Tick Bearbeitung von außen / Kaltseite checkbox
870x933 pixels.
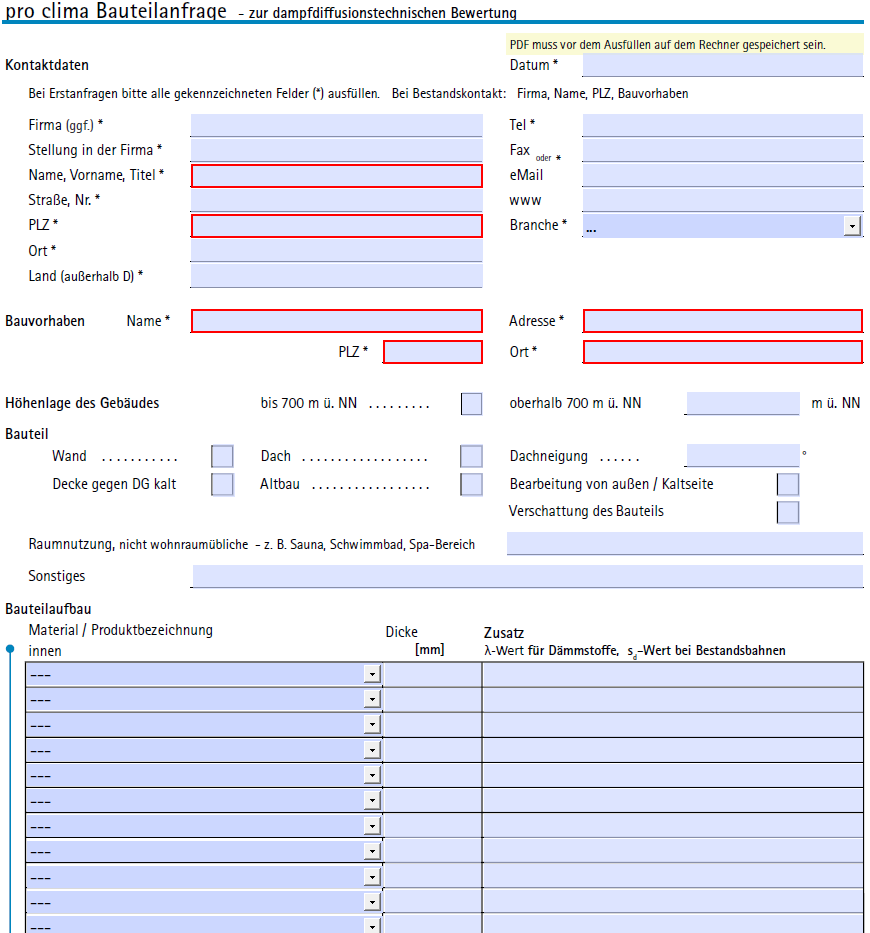point(788,485)
